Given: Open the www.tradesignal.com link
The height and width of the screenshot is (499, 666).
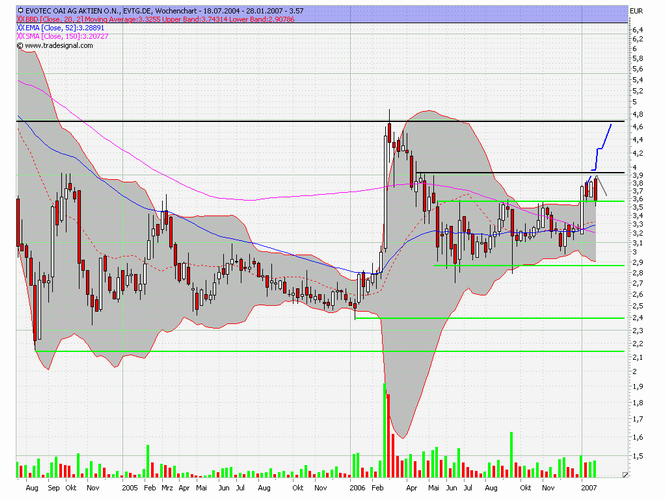Looking at the screenshot, I should [x=59, y=45].
